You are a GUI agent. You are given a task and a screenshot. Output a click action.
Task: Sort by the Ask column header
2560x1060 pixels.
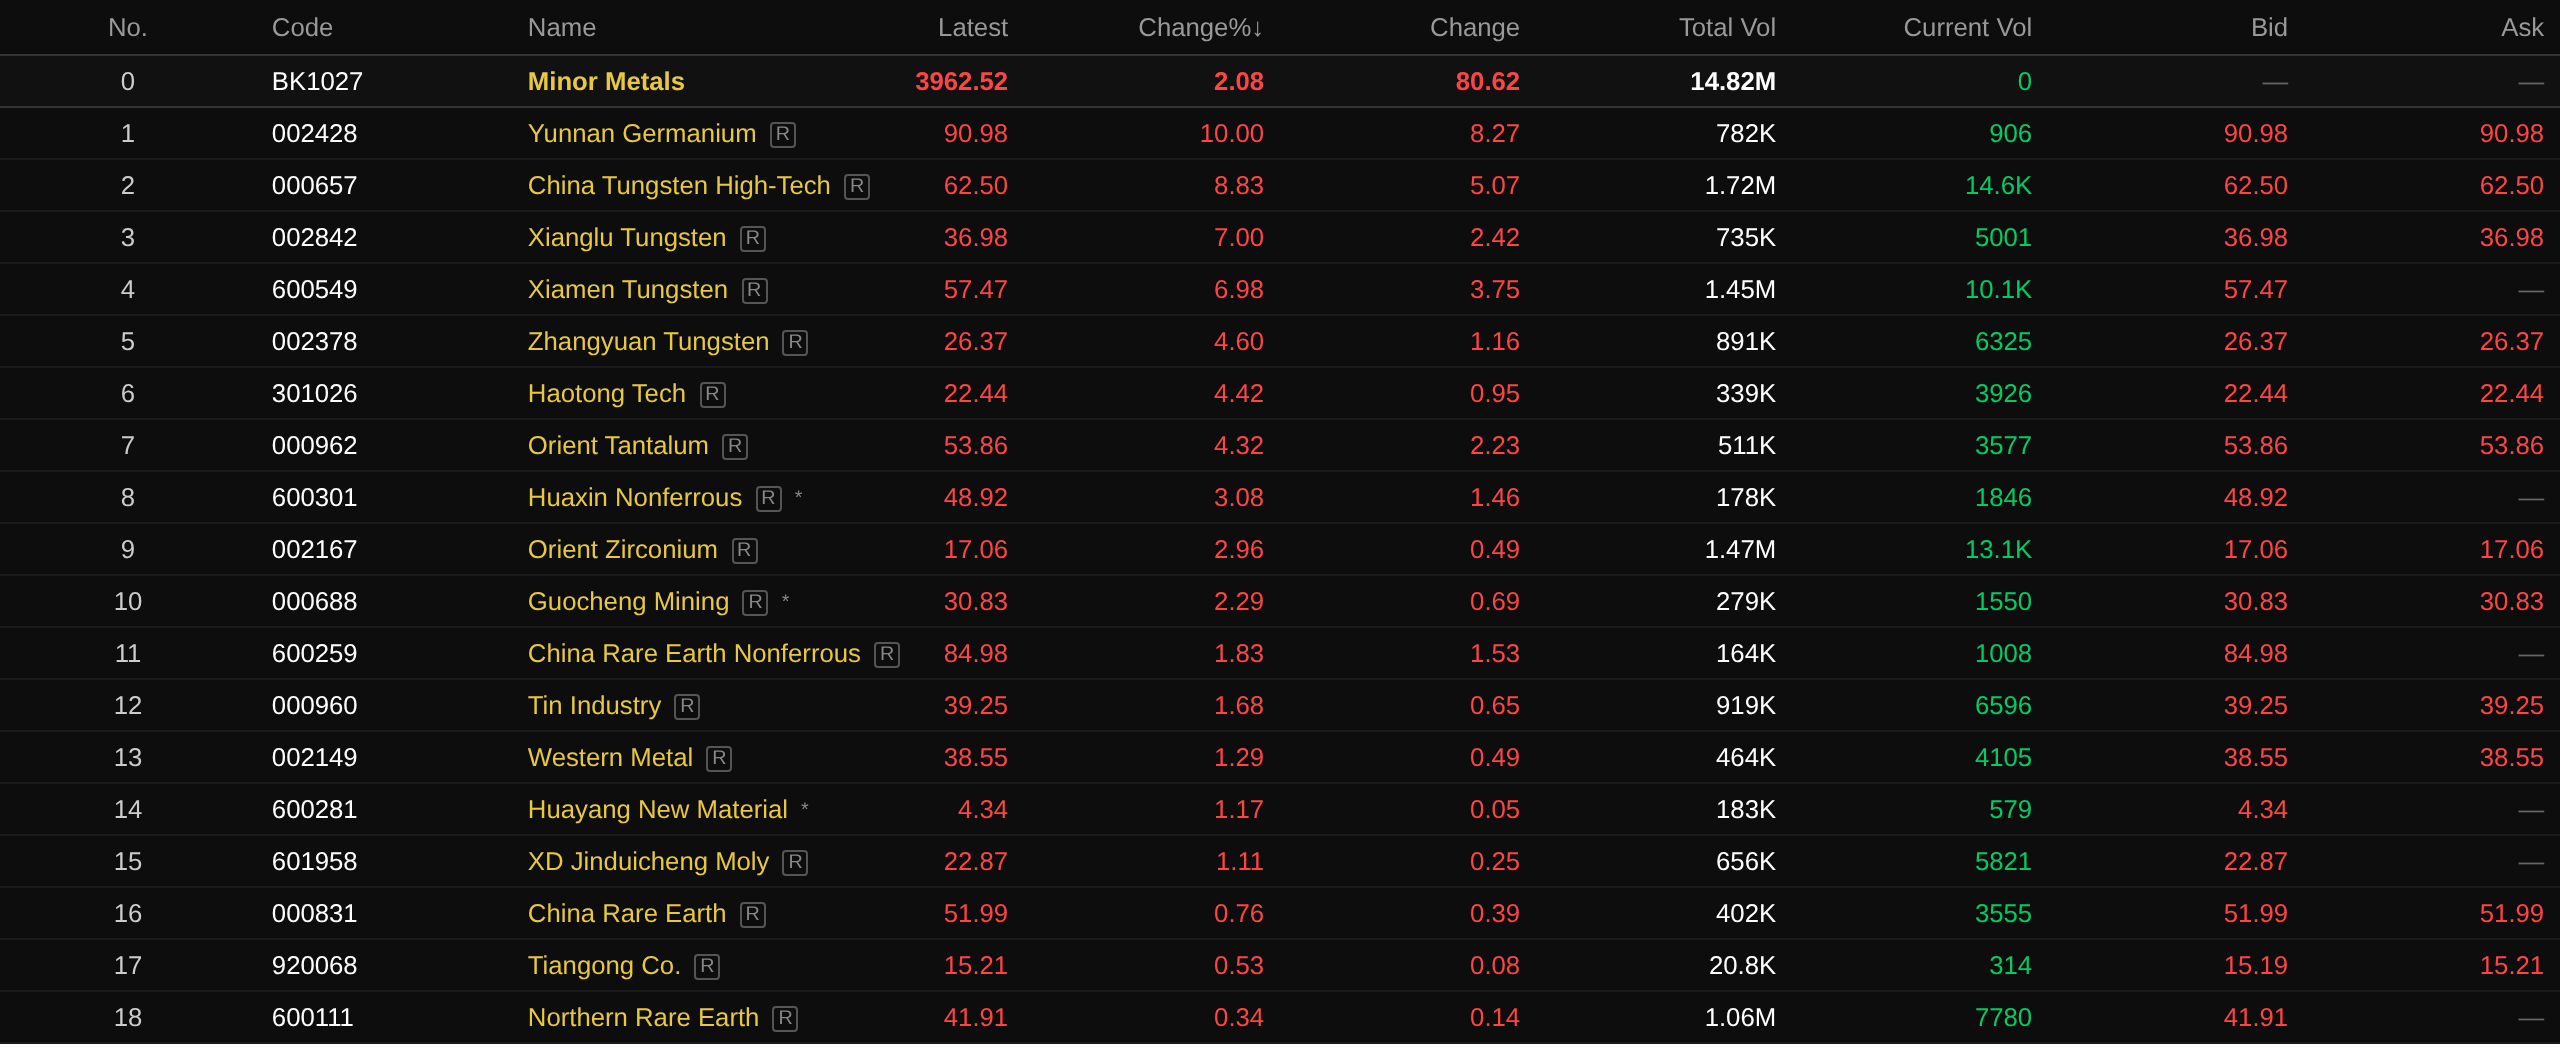coord(2522,27)
